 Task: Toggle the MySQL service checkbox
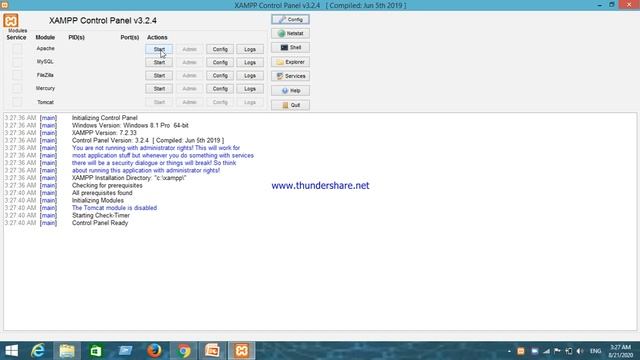pyautogui.click(x=17, y=62)
